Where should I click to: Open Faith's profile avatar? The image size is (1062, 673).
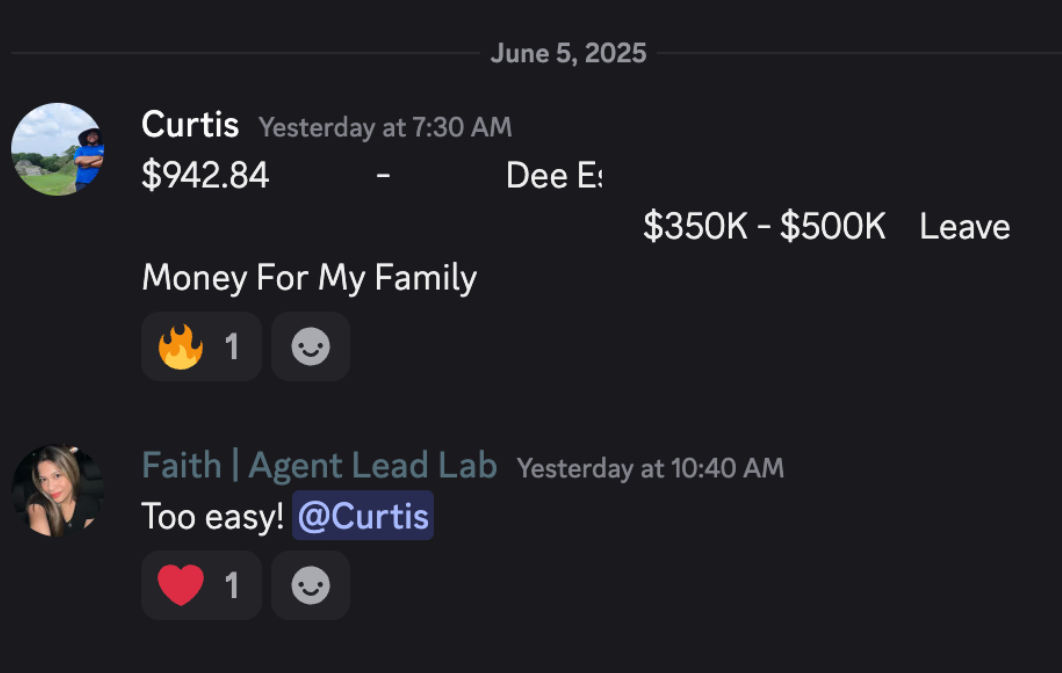(58, 491)
